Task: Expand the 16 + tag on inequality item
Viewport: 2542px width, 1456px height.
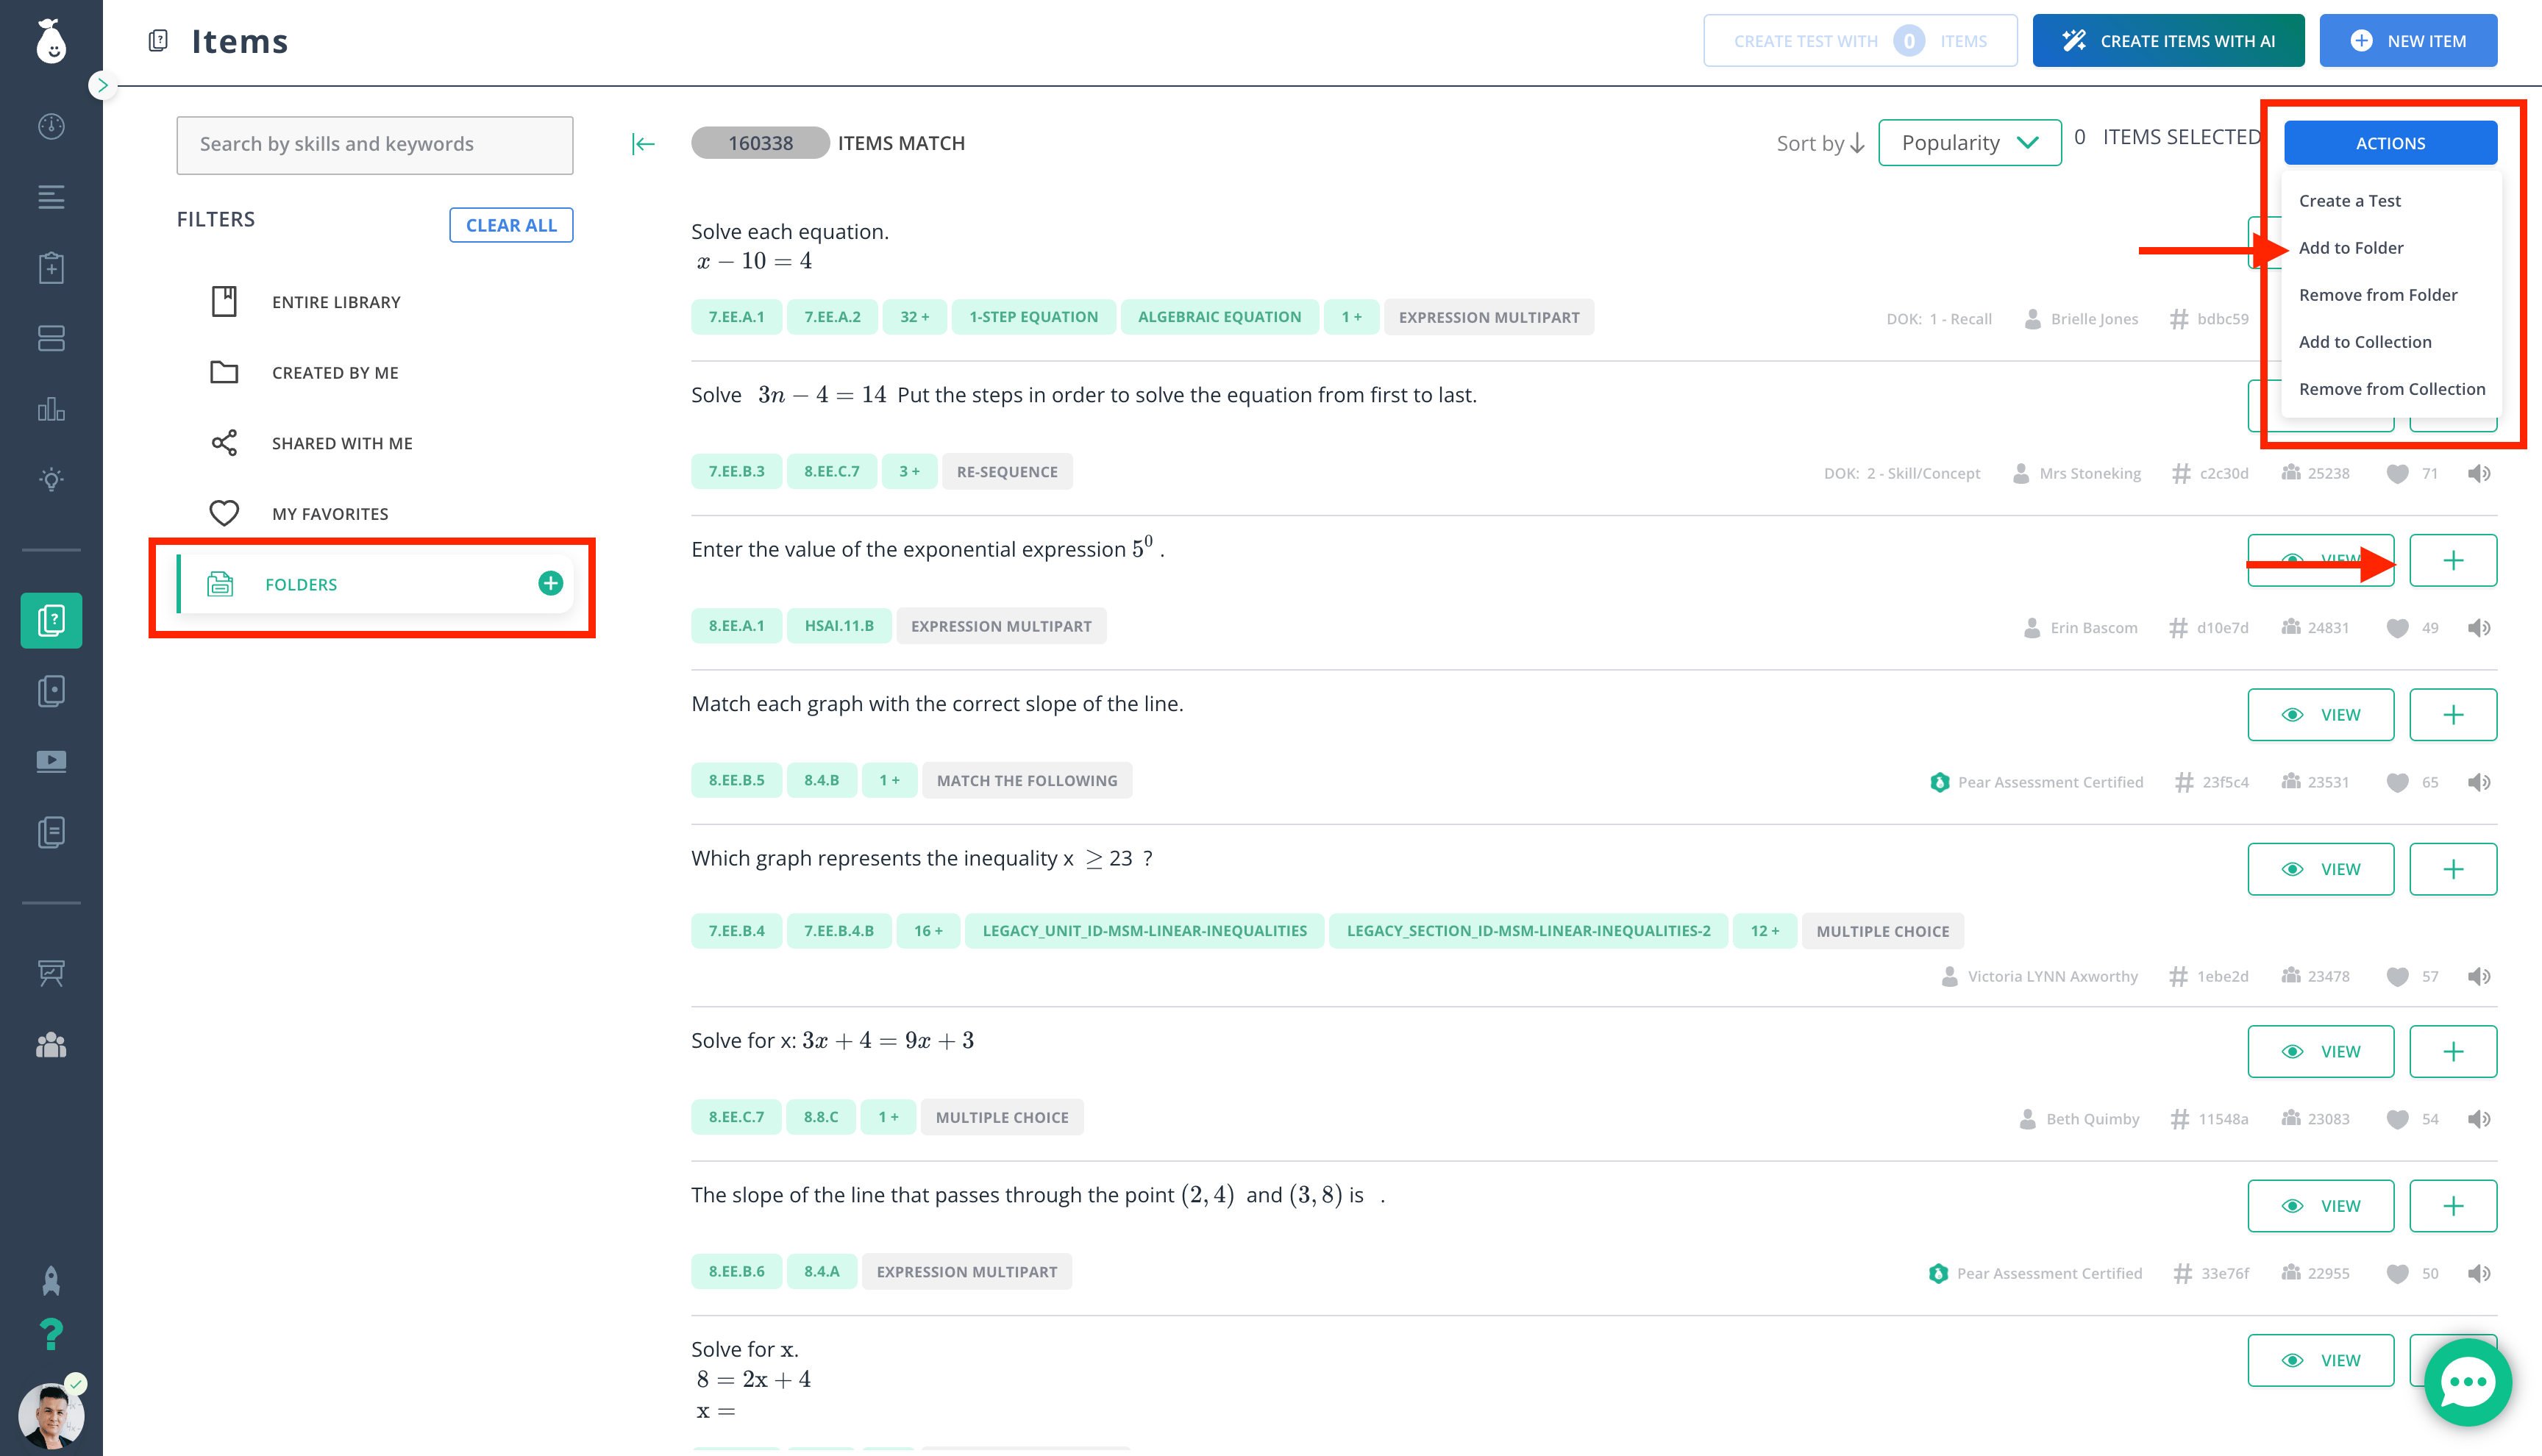Action: pyautogui.click(x=927, y=931)
